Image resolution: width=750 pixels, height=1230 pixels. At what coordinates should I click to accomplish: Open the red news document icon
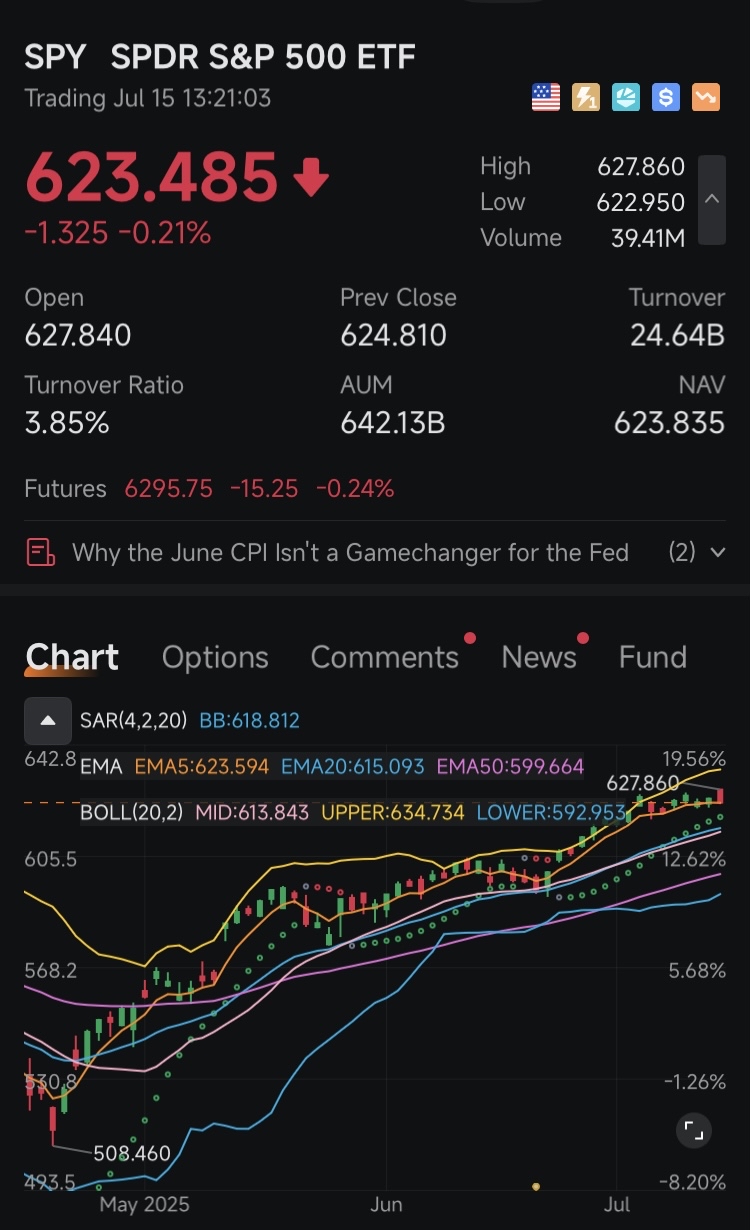click(x=41, y=552)
